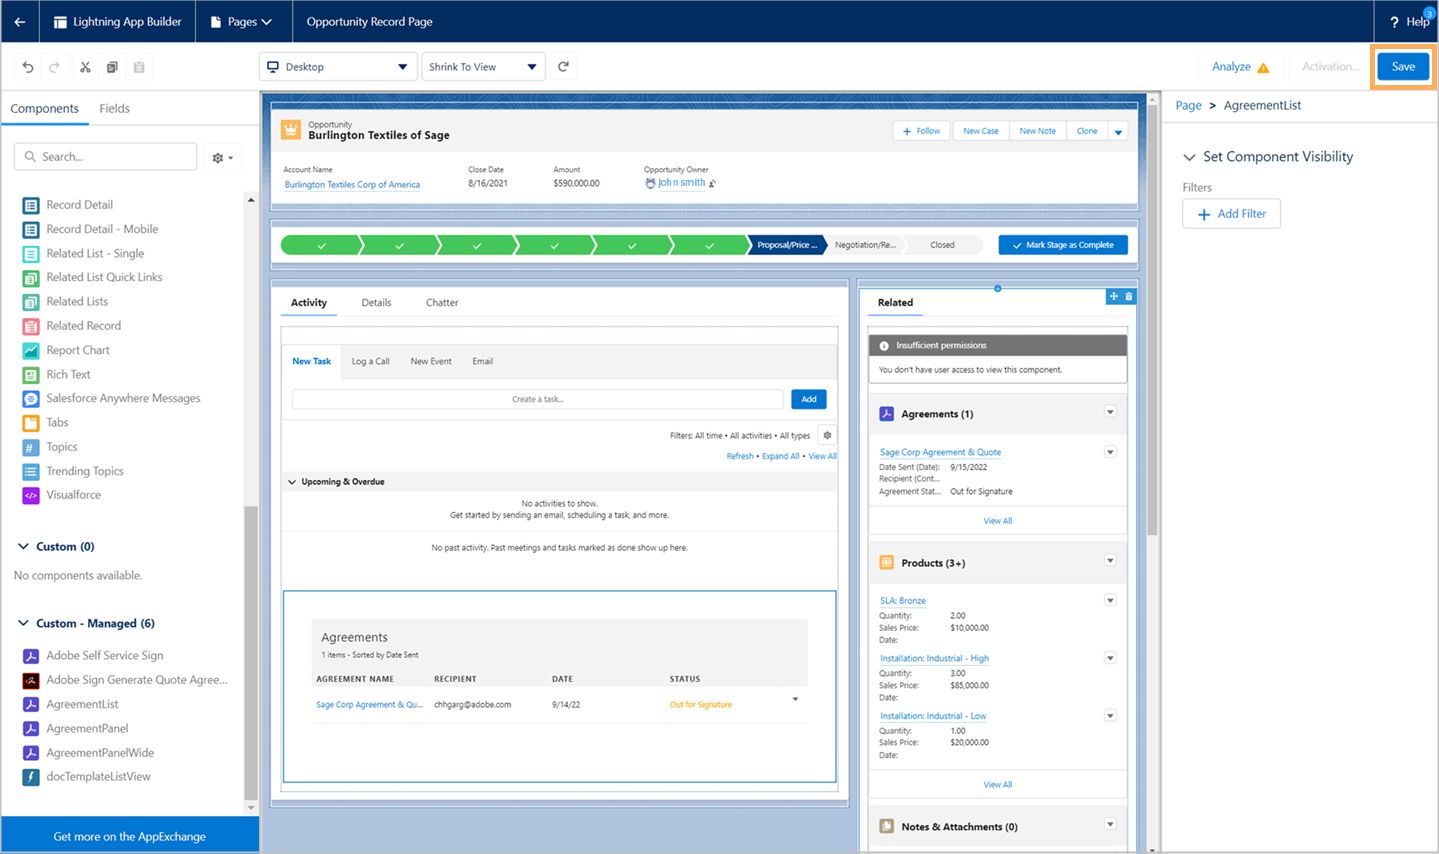Open Sage Corp Agreement & Quote link
This screenshot has width=1439, height=854.
[x=940, y=452]
